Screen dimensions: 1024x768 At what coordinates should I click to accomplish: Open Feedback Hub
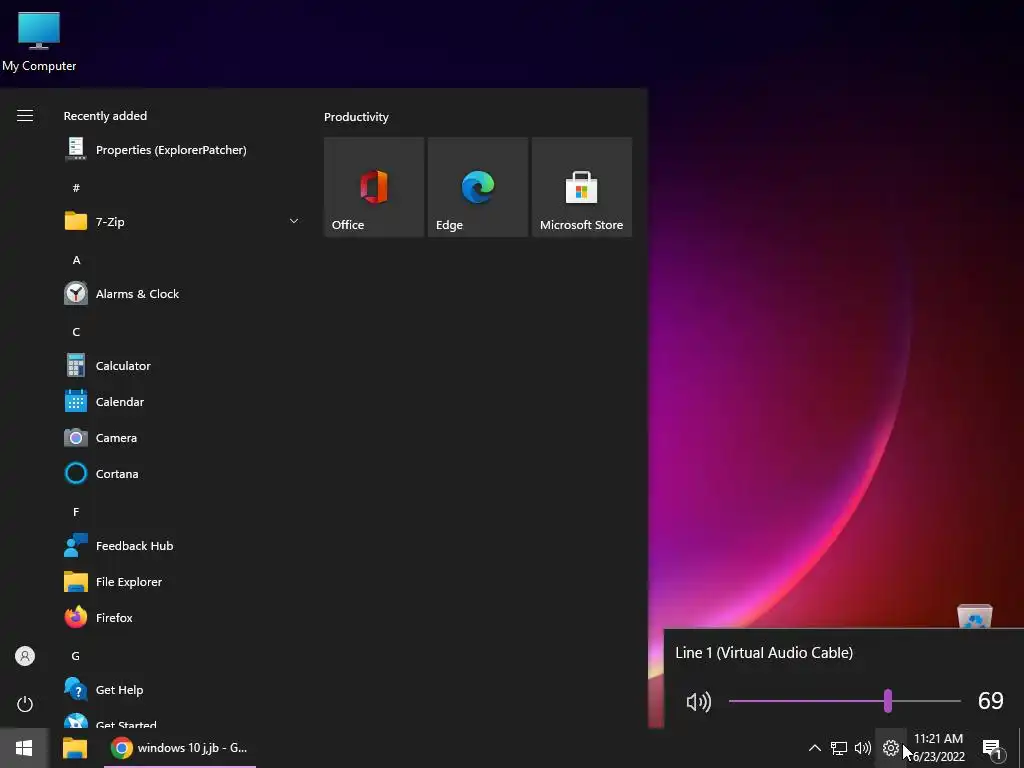pyautogui.click(x=183, y=545)
